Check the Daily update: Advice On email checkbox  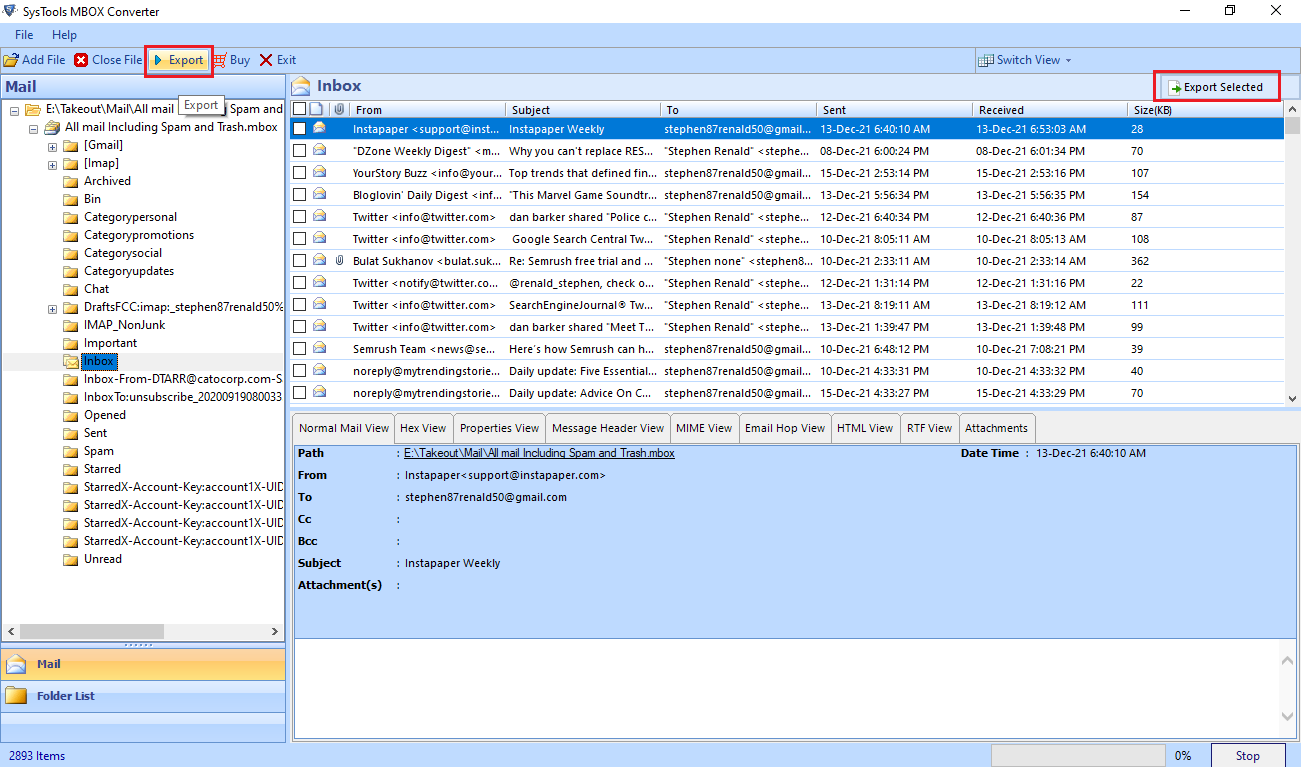(299, 393)
